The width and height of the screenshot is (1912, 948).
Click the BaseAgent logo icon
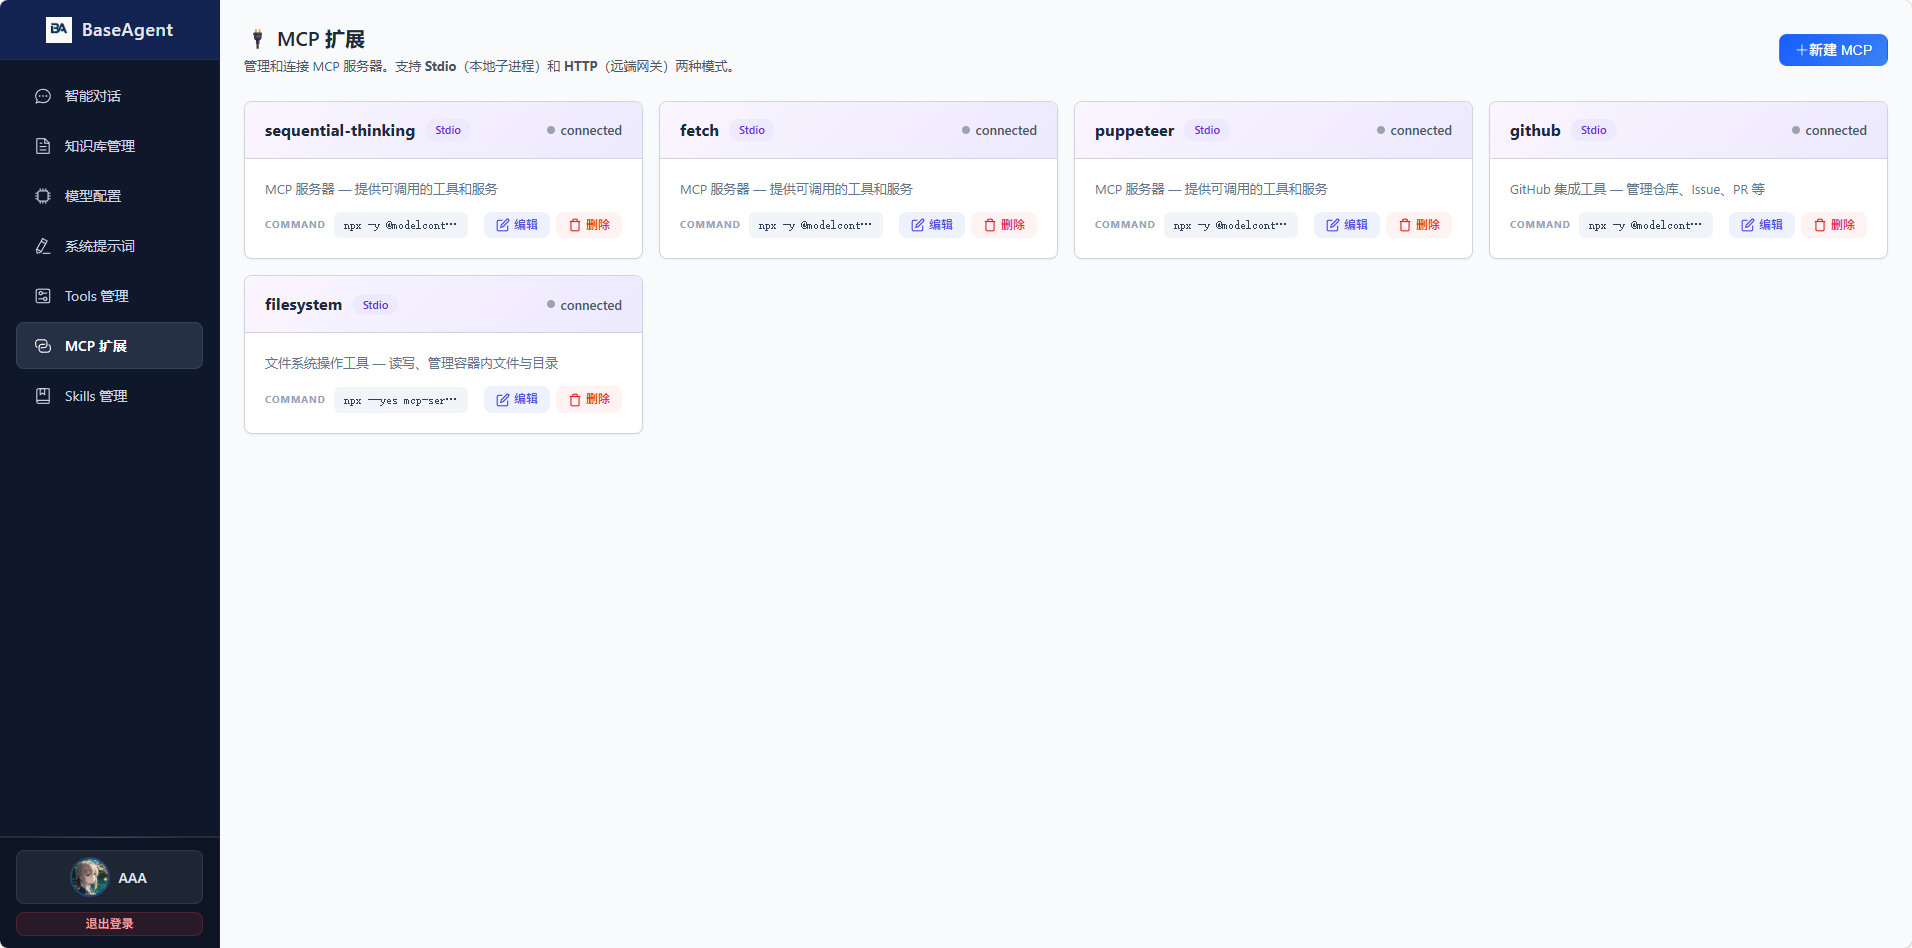tap(59, 30)
